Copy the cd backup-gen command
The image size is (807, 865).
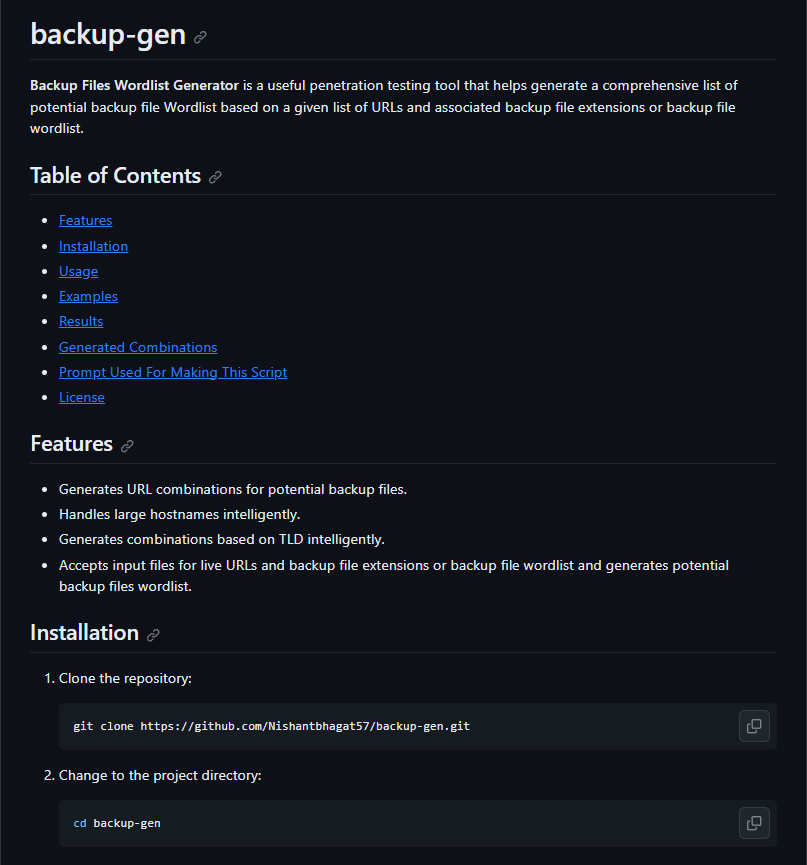(754, 823)
